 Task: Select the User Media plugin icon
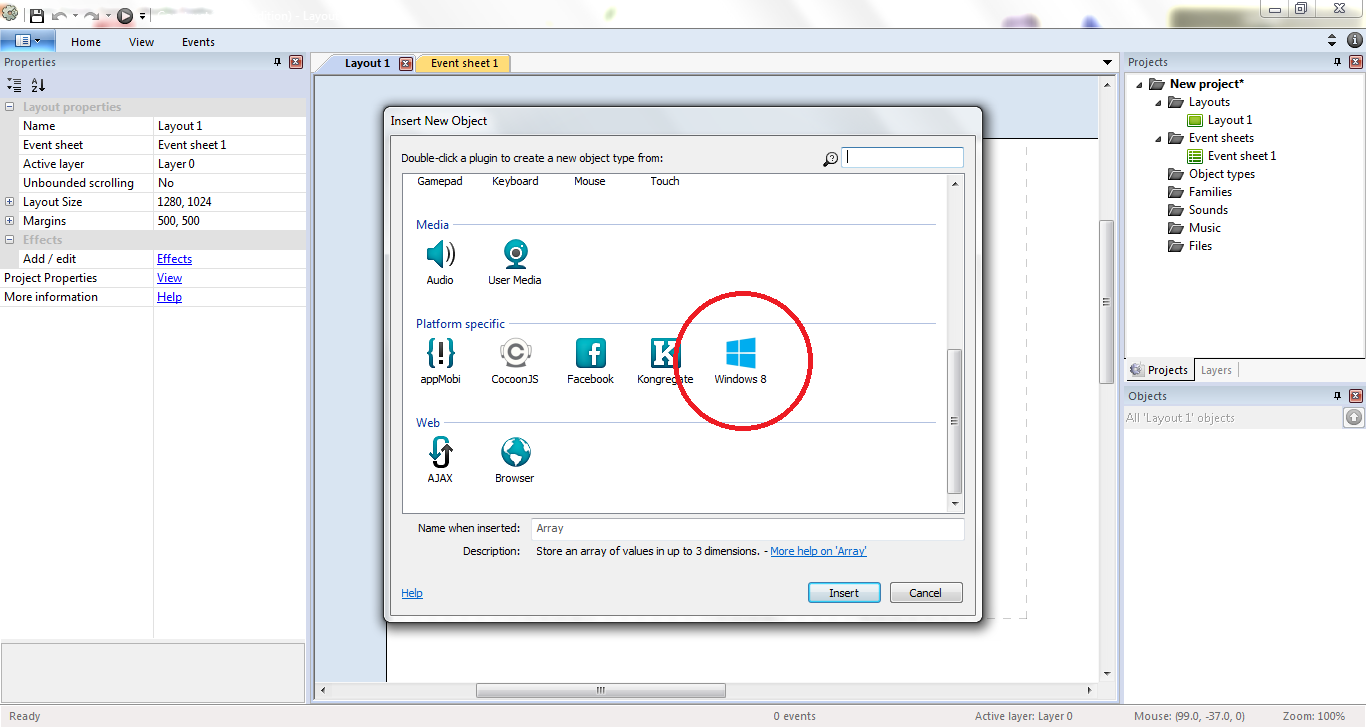tap(515, 255)
